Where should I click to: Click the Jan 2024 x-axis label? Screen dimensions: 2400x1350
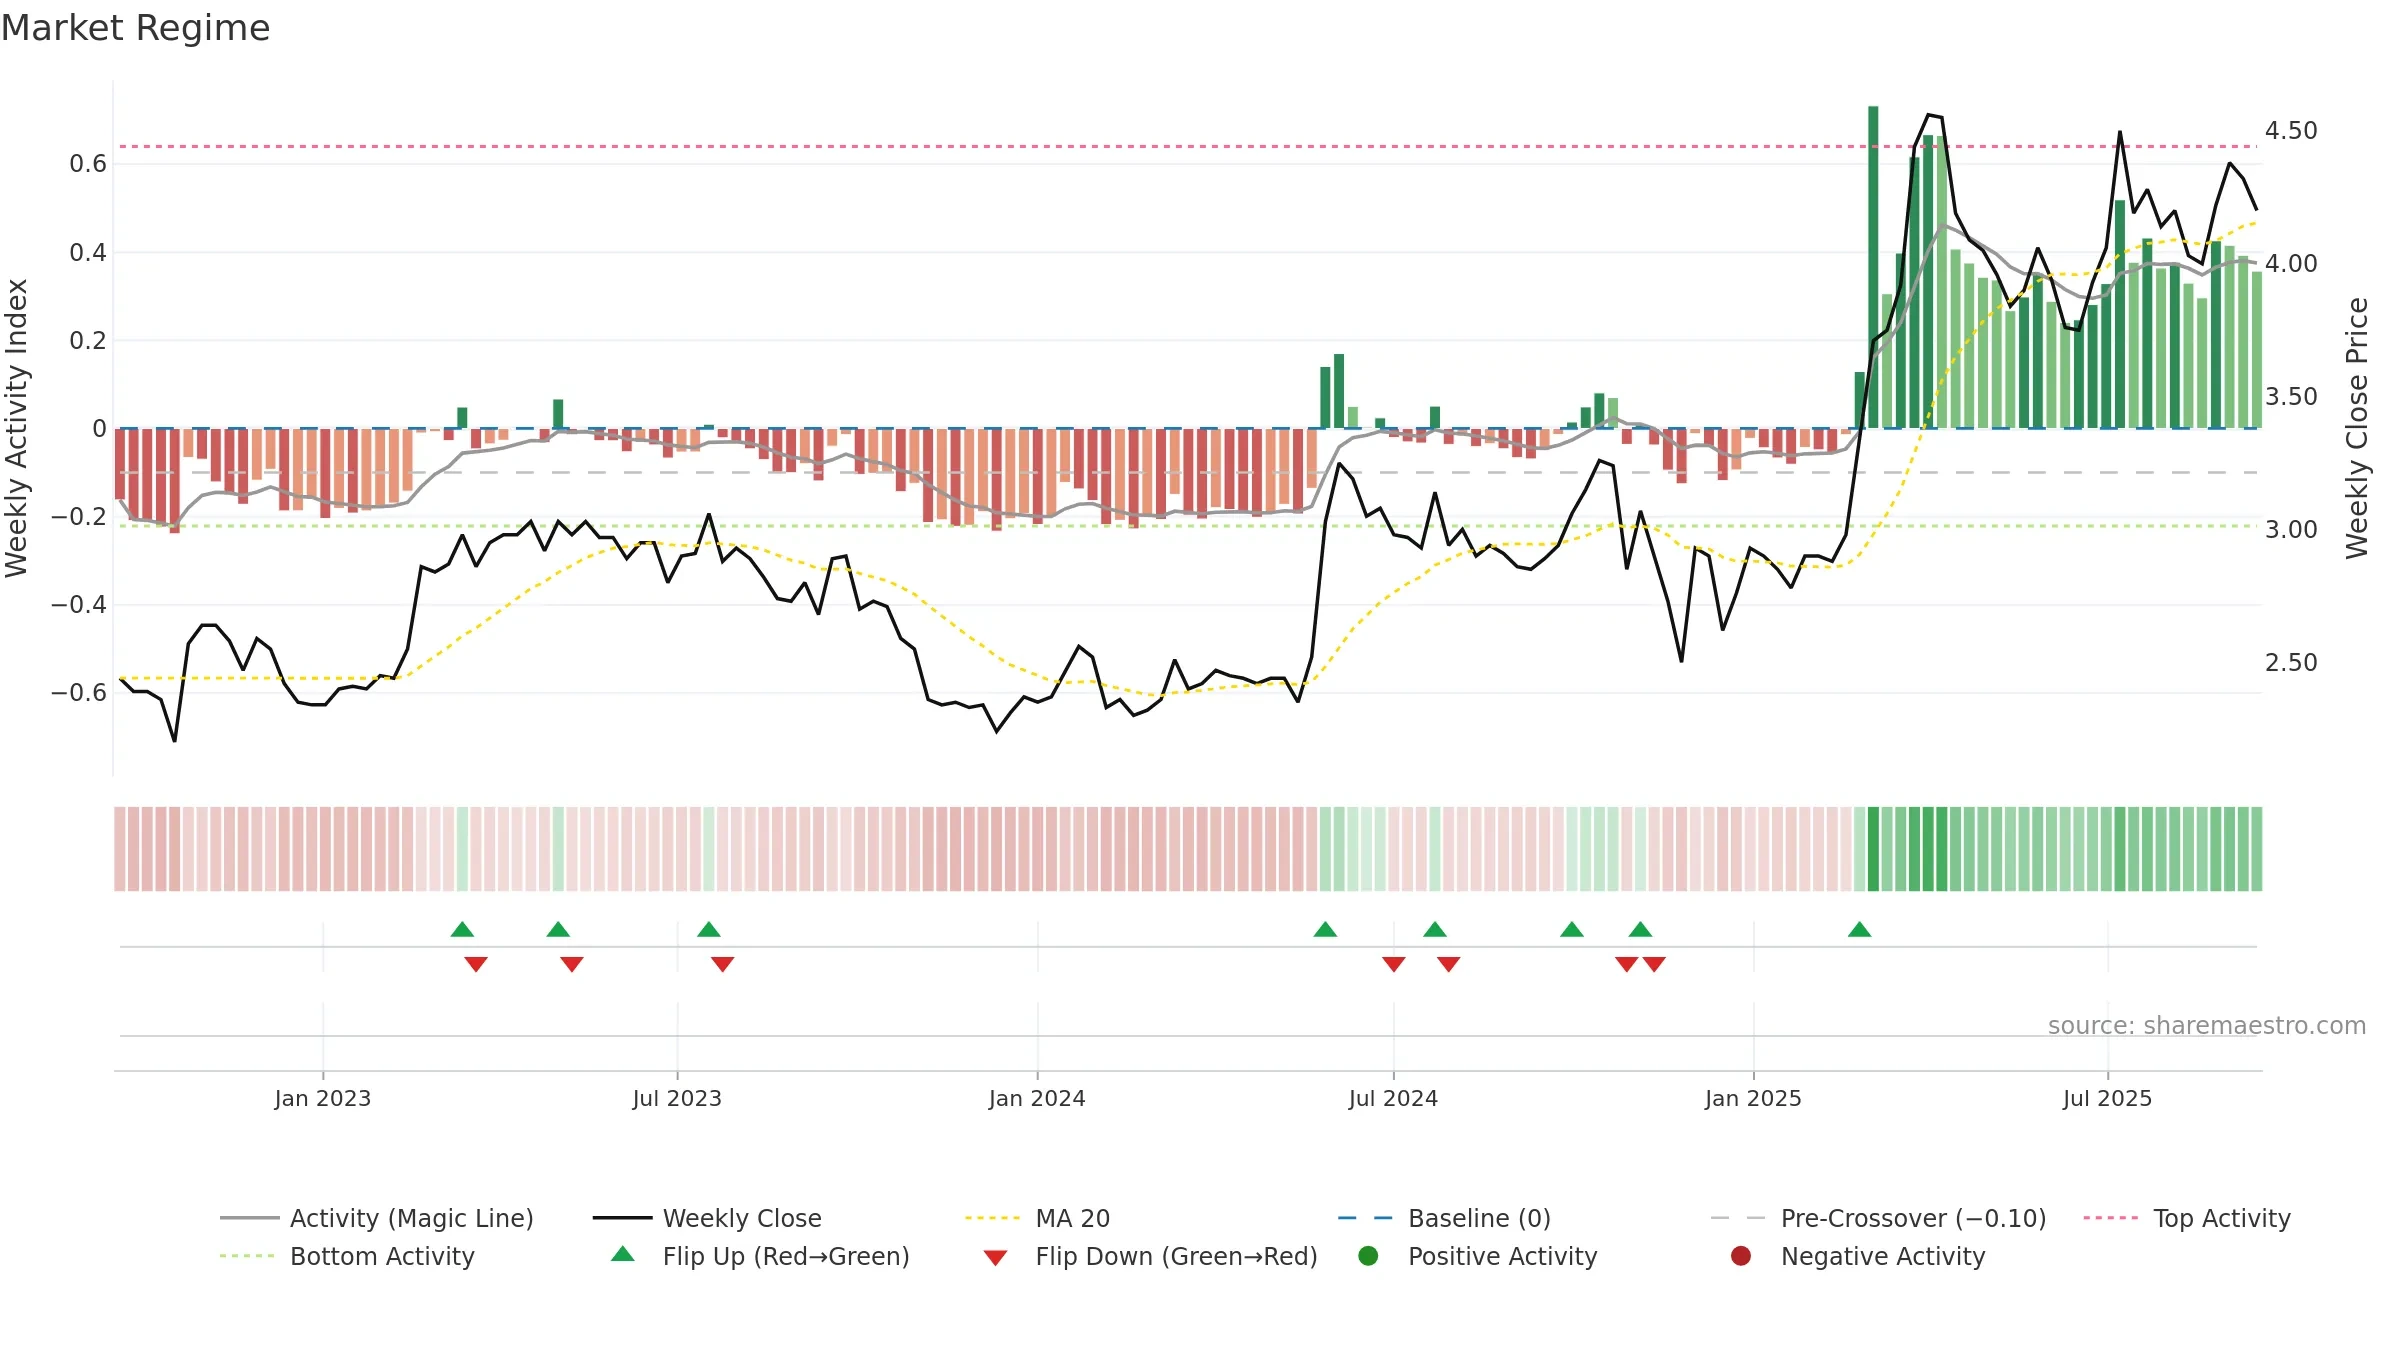(x=1037, y=1098)
